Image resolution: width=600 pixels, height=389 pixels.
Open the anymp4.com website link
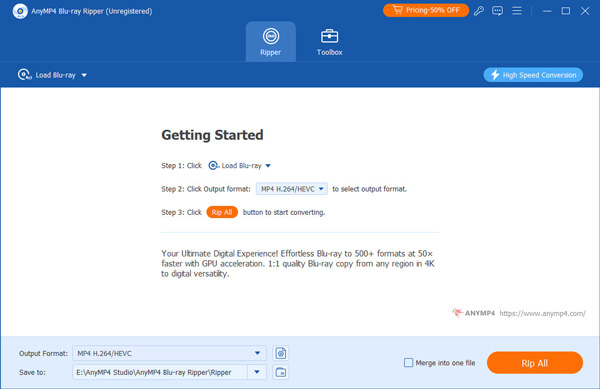point(542,313)
